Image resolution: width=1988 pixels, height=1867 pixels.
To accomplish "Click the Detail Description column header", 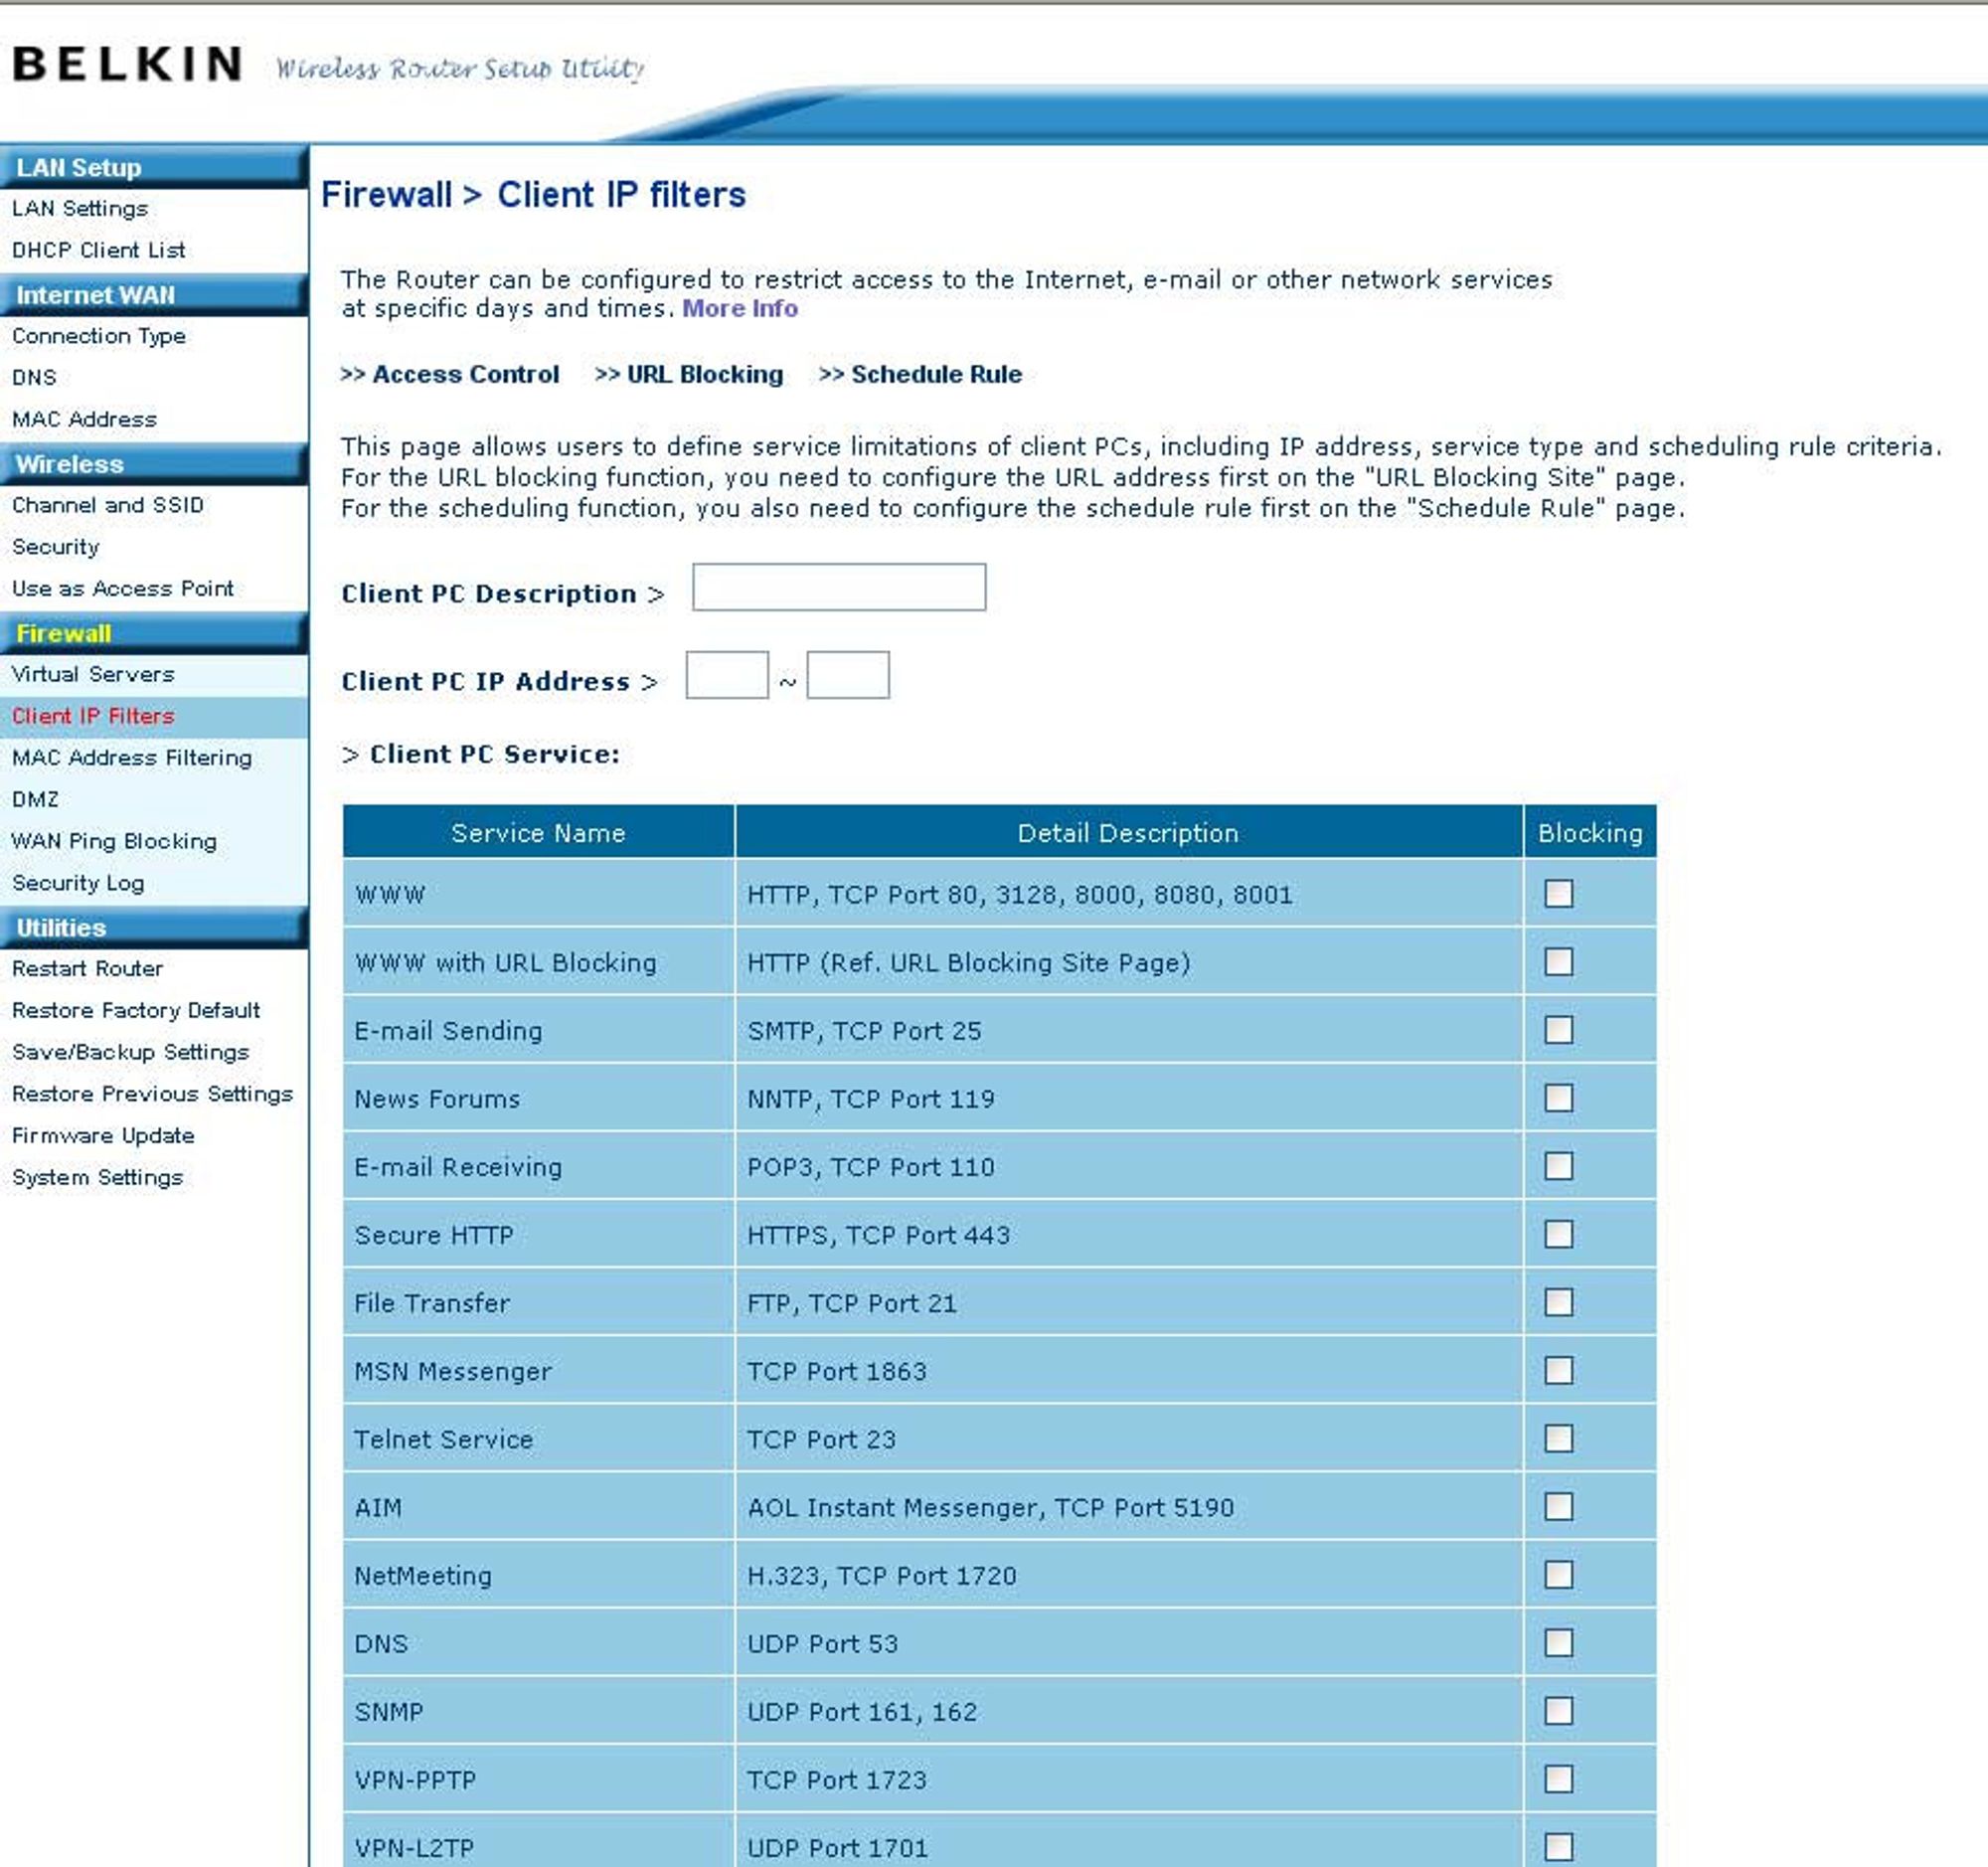I will click(x=1128, y=833).
